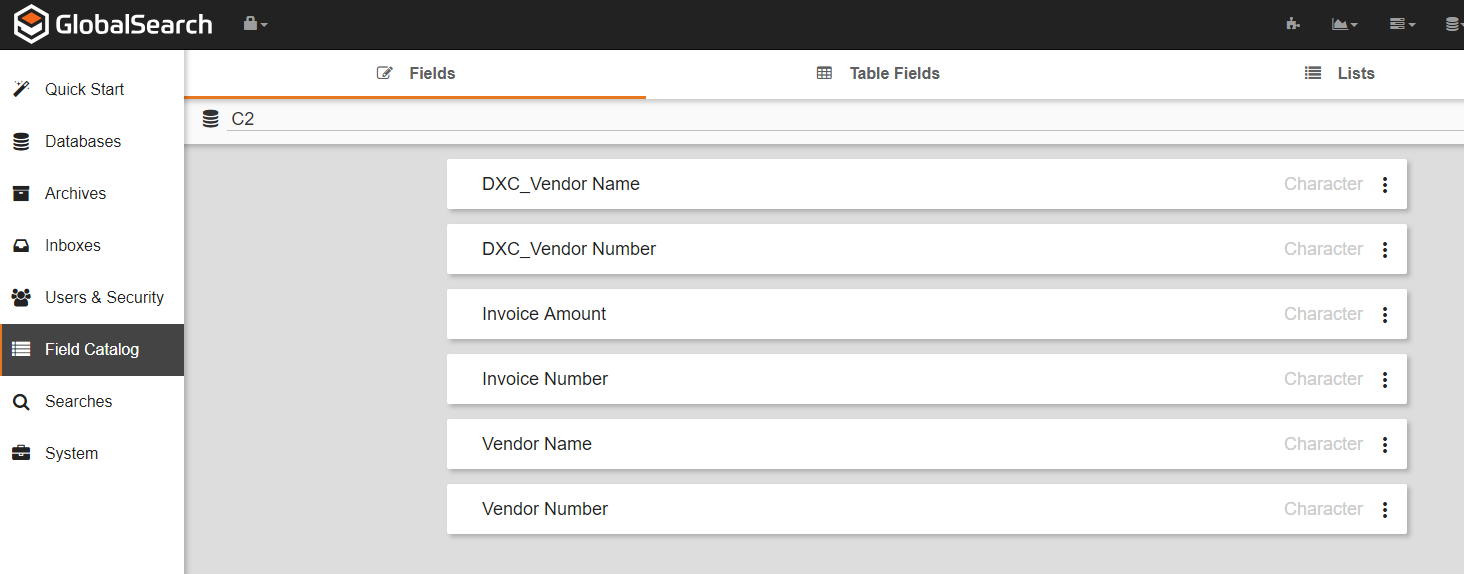Click the Searches magnifier icon

click(x=21, y=402)
